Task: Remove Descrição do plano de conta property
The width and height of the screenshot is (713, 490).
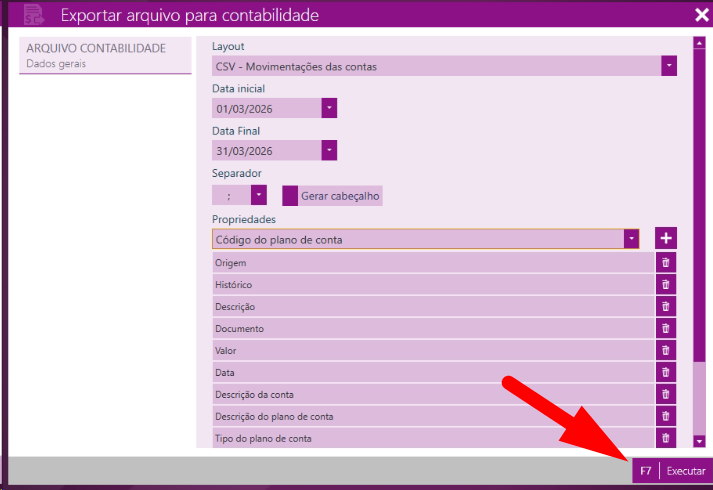Action: point(666,416)
